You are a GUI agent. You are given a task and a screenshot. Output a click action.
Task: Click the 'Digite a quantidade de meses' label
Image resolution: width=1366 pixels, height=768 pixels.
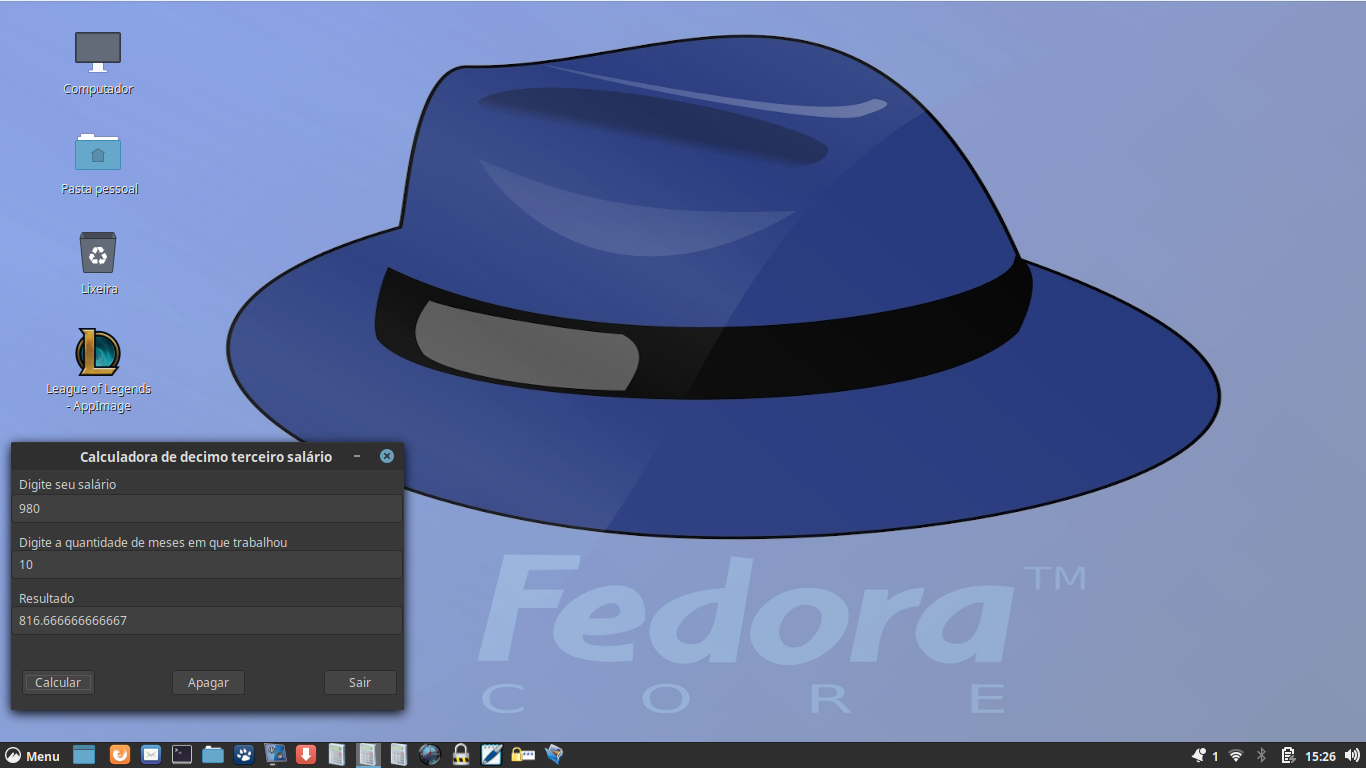(x=153, y=542)
